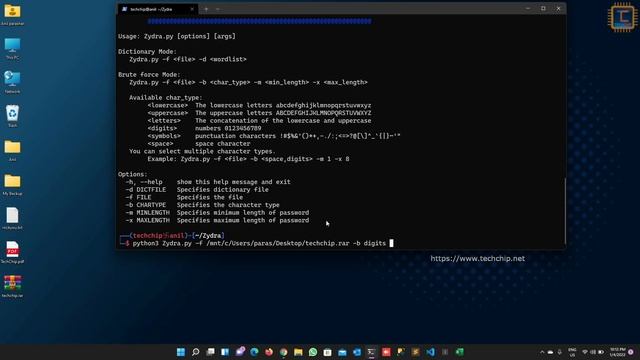Switch to the Terminal taskbar icon
Image resolution: width=640 pixels, height=360 pixels.
click(x=371, y=352)
